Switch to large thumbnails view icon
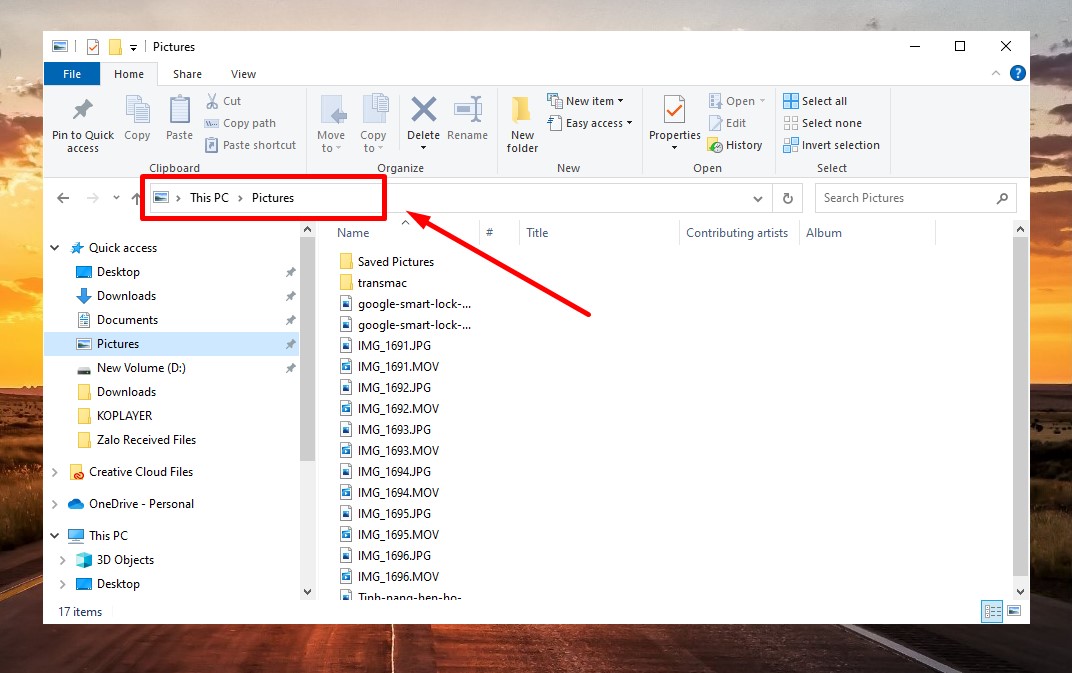The image size is (1072, 673). [x=1013, y=611]
